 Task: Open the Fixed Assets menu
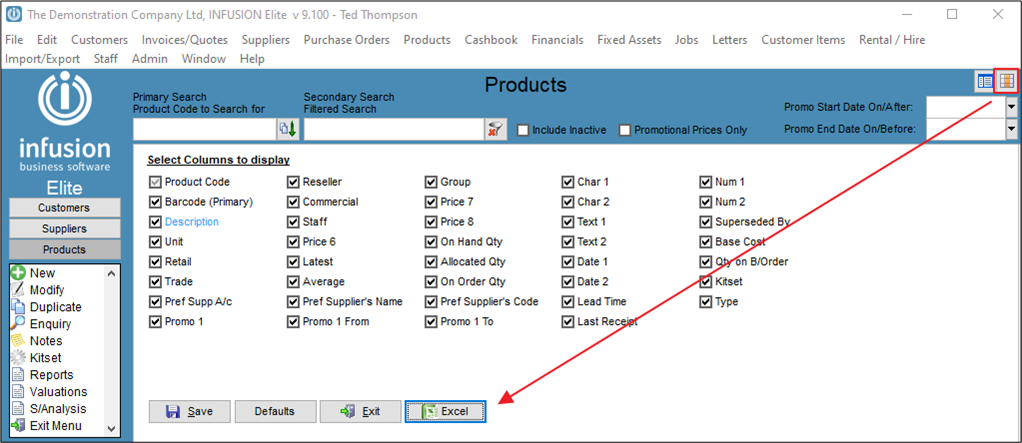[x=629, y=40]
